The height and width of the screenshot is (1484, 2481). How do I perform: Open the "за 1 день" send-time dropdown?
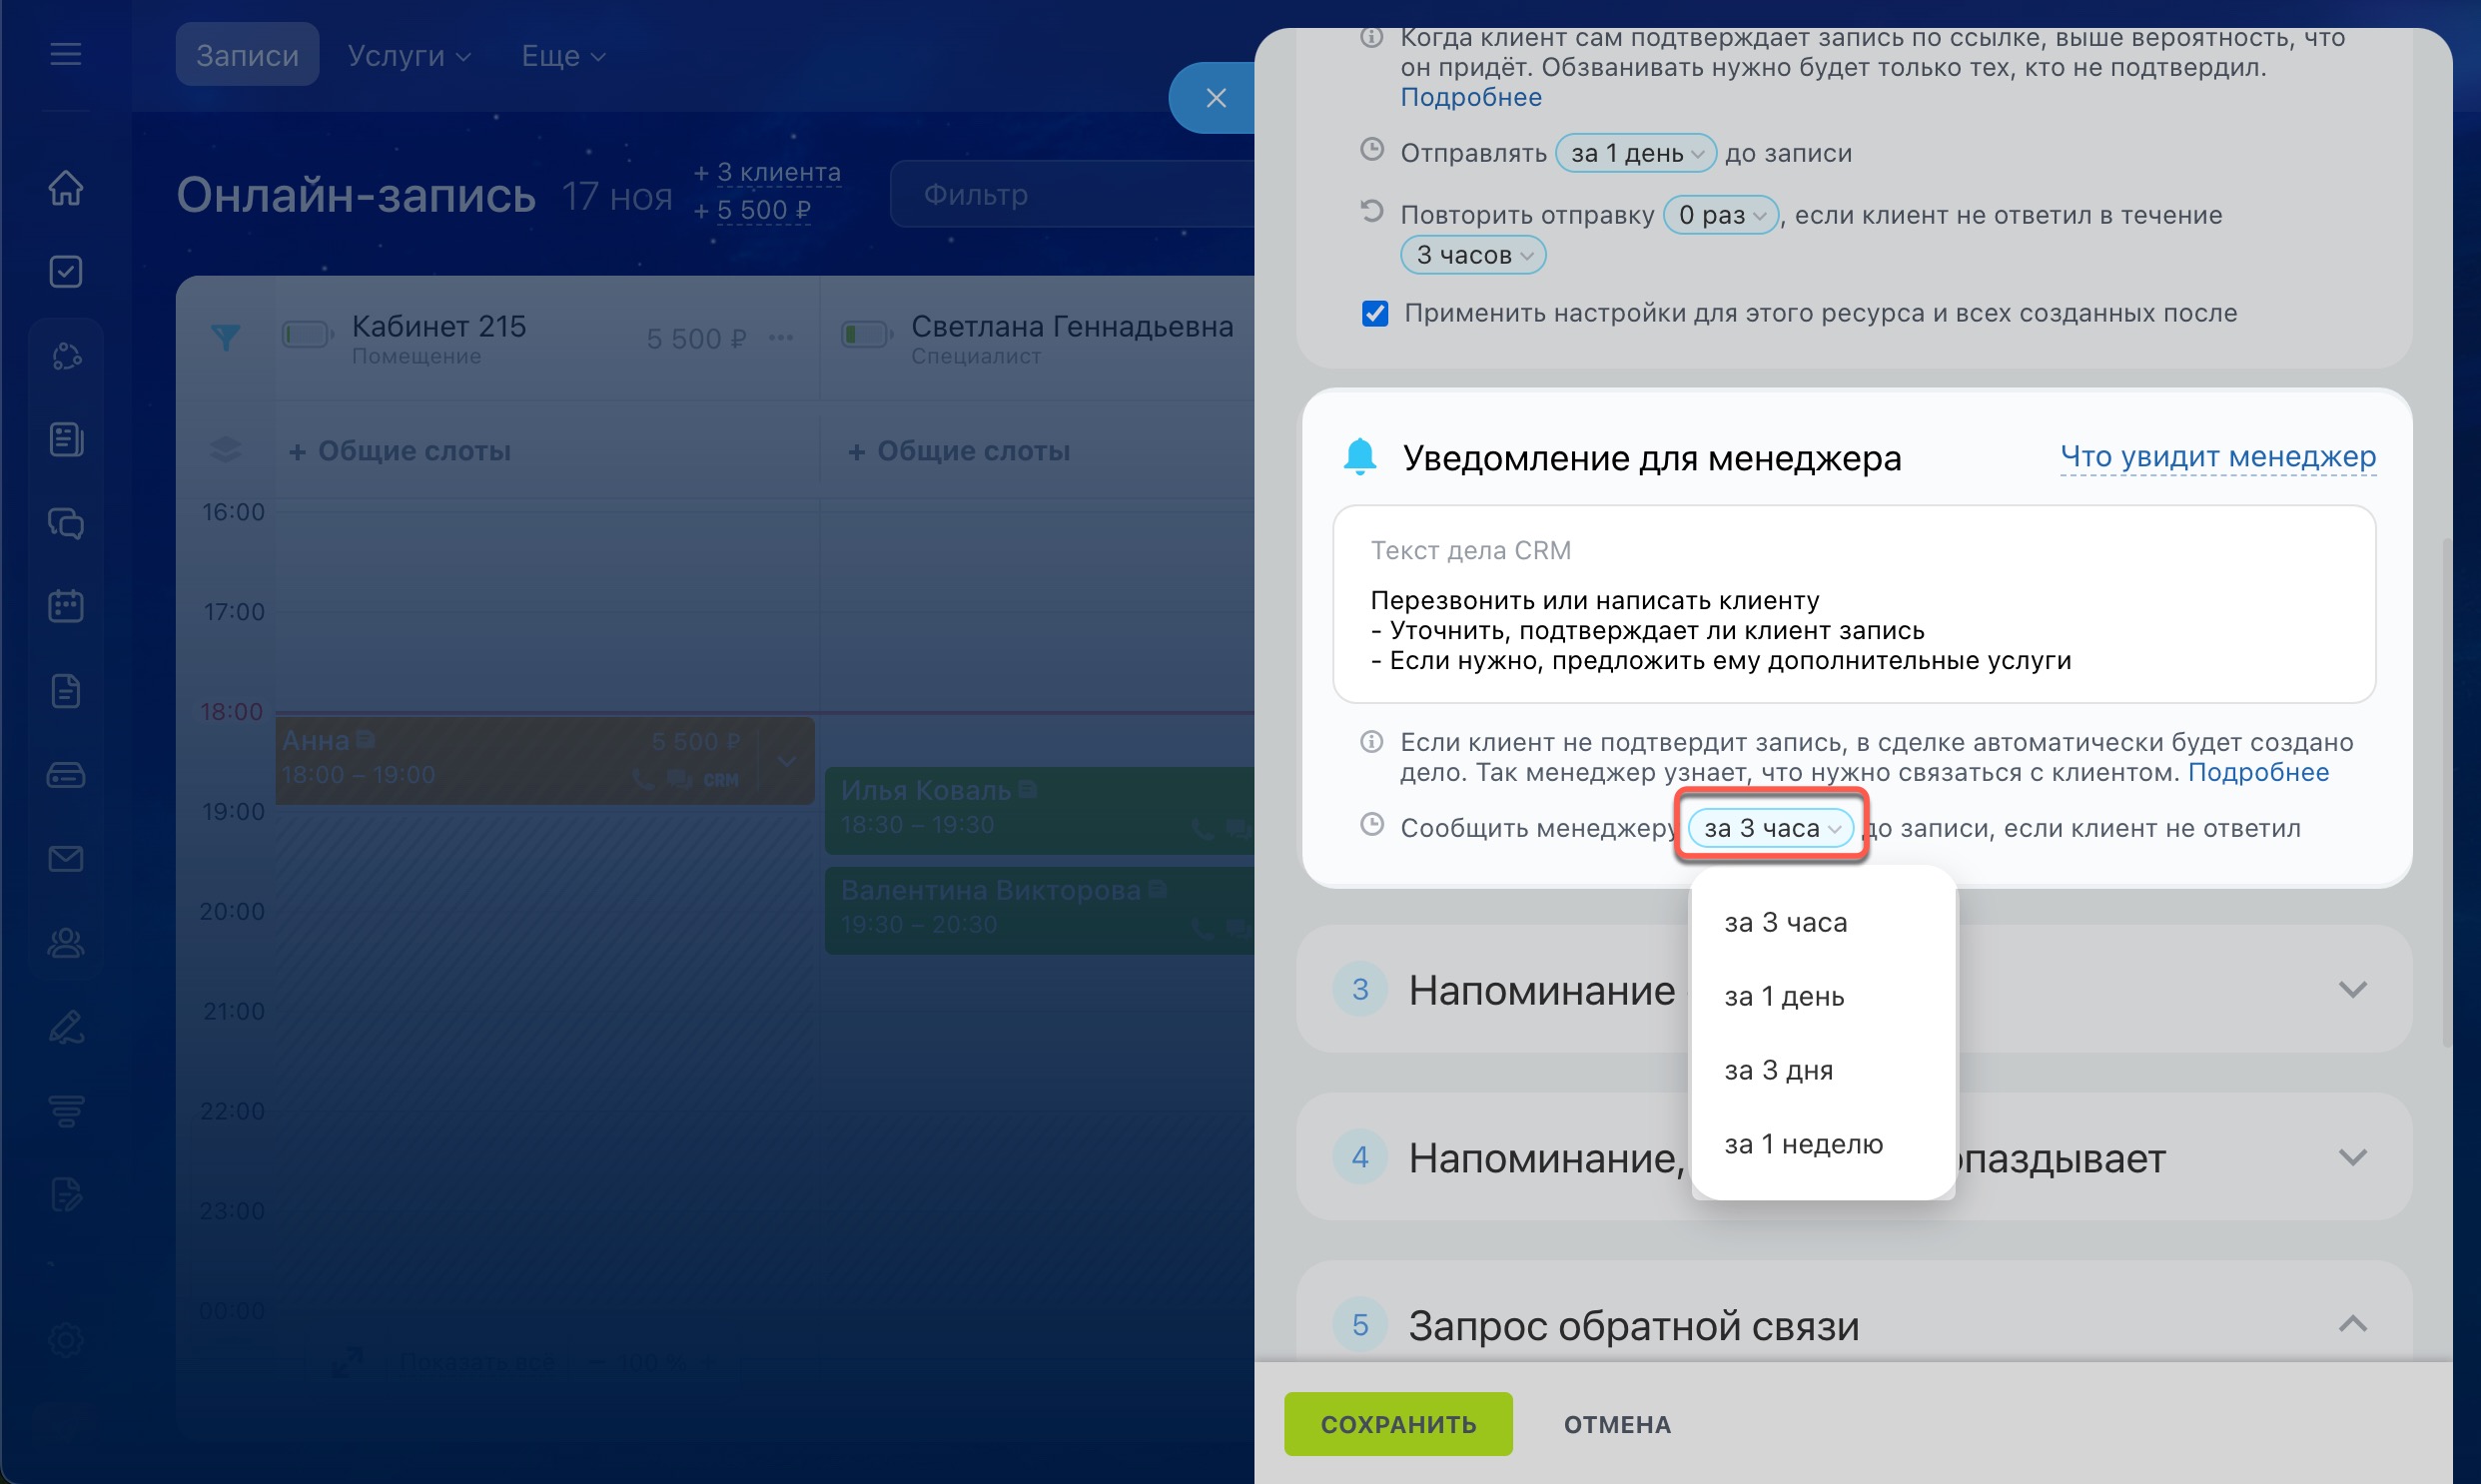pyautogui.click(x=1636, y=153)
